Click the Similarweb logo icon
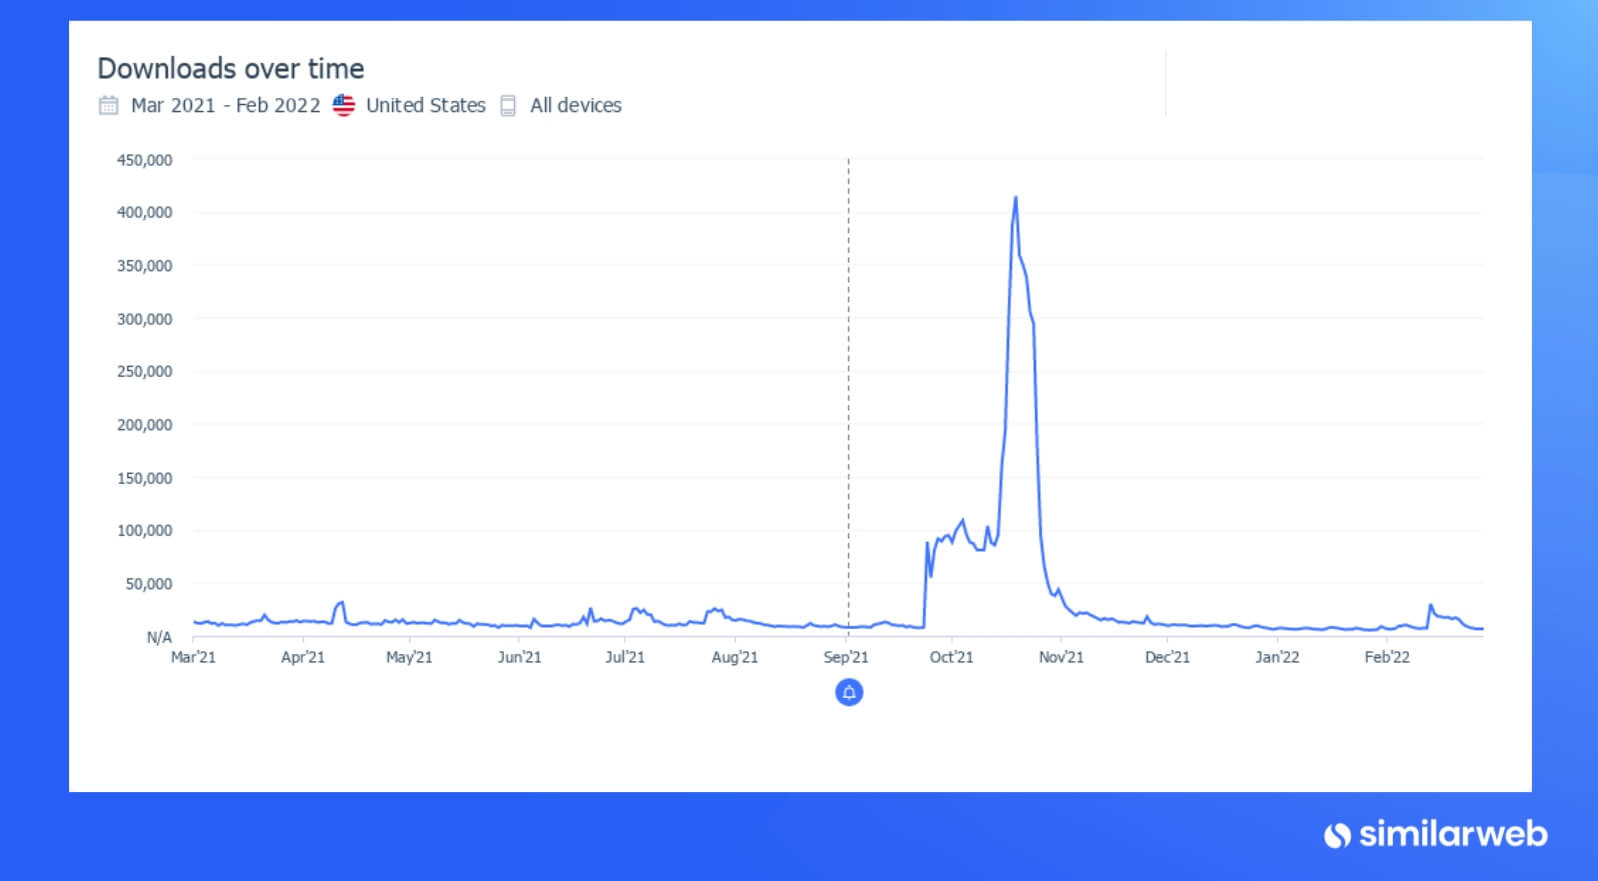The image size is (1598, 881). click(x=1337, y=835)
